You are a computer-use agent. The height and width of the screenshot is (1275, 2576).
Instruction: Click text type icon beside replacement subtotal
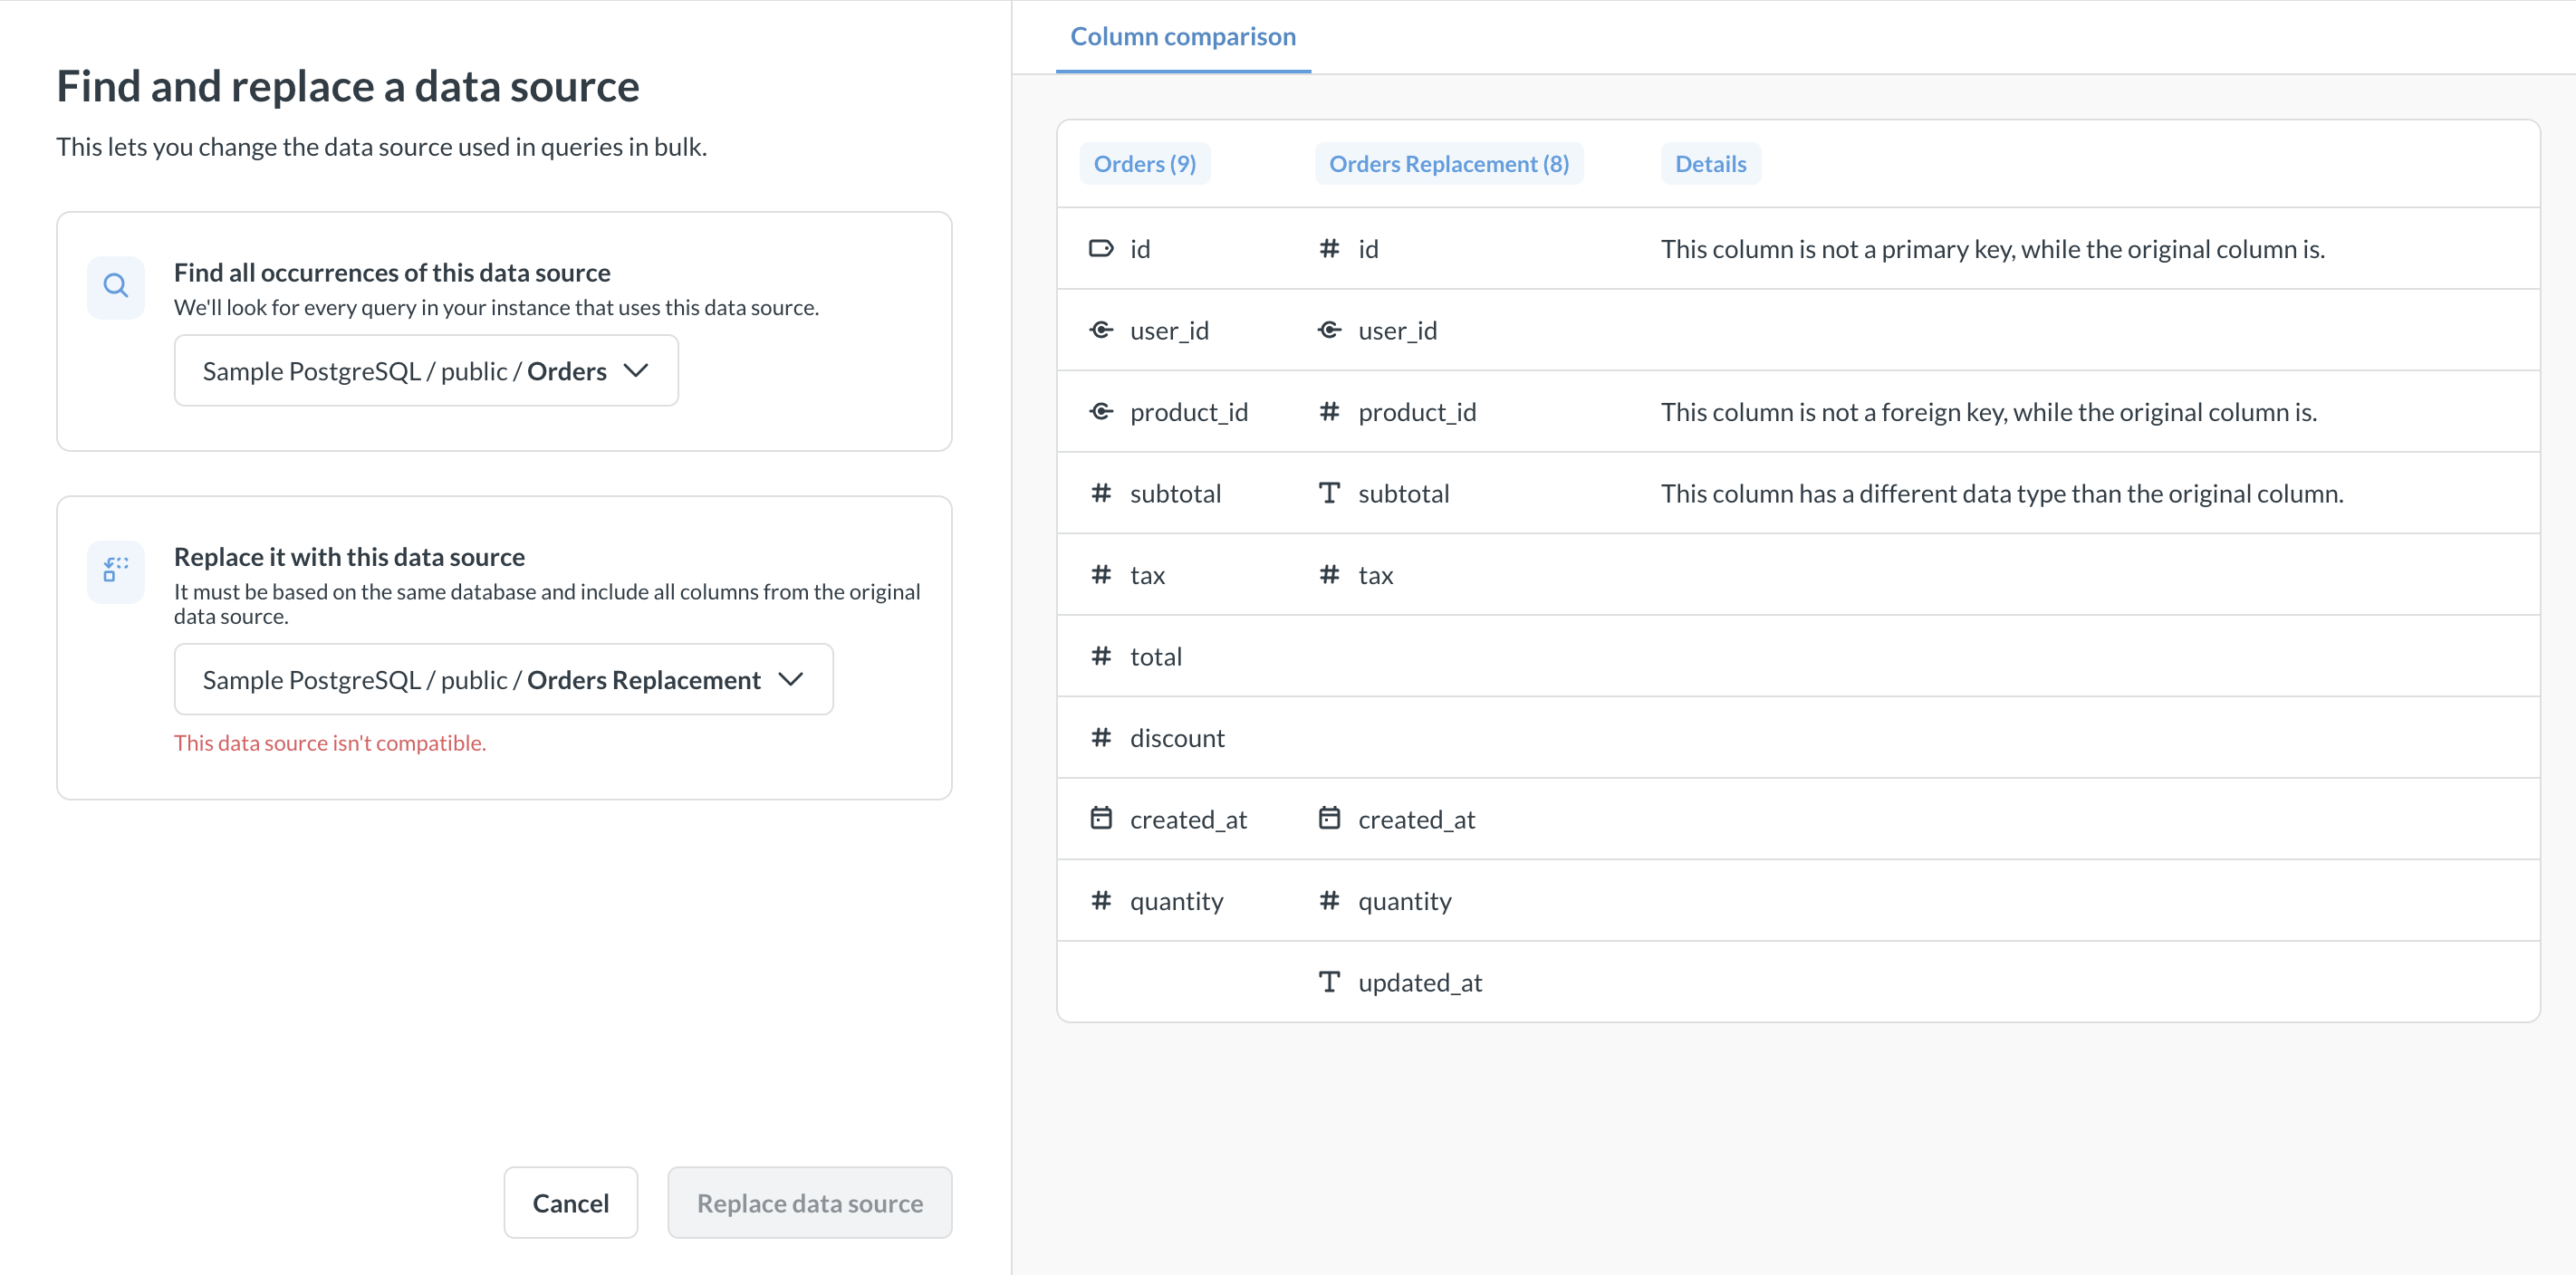pos(1328,493)
